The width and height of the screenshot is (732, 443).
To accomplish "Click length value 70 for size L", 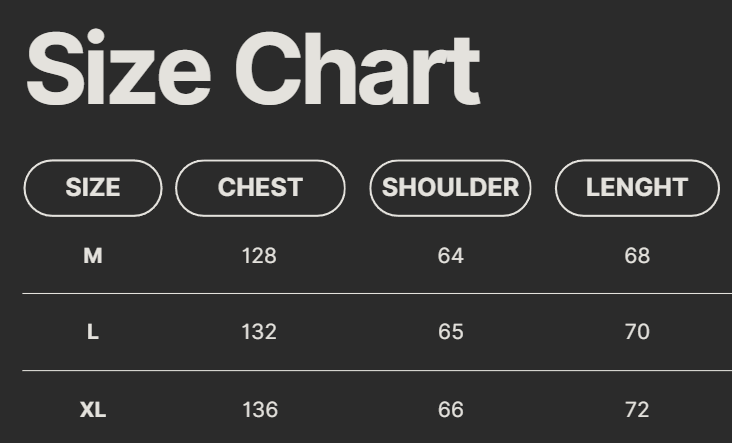I will 637,332.
